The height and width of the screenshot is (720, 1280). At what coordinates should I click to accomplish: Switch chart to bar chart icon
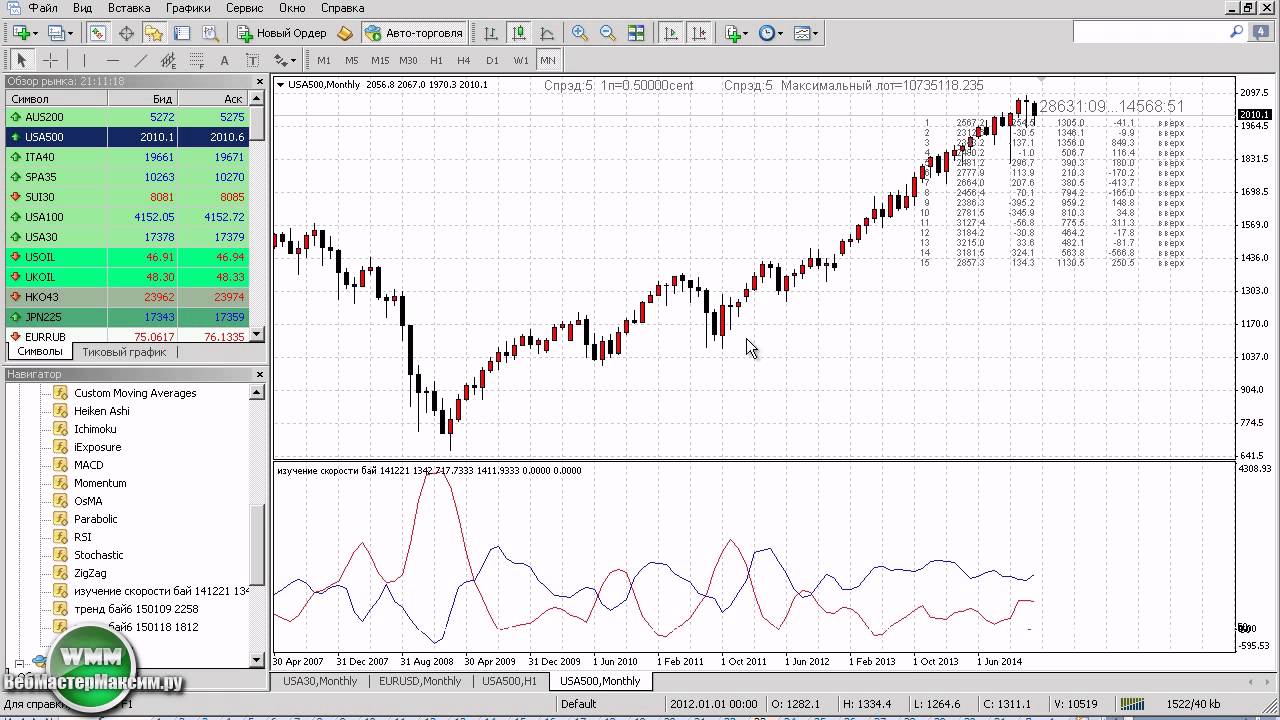click(491, 33)
